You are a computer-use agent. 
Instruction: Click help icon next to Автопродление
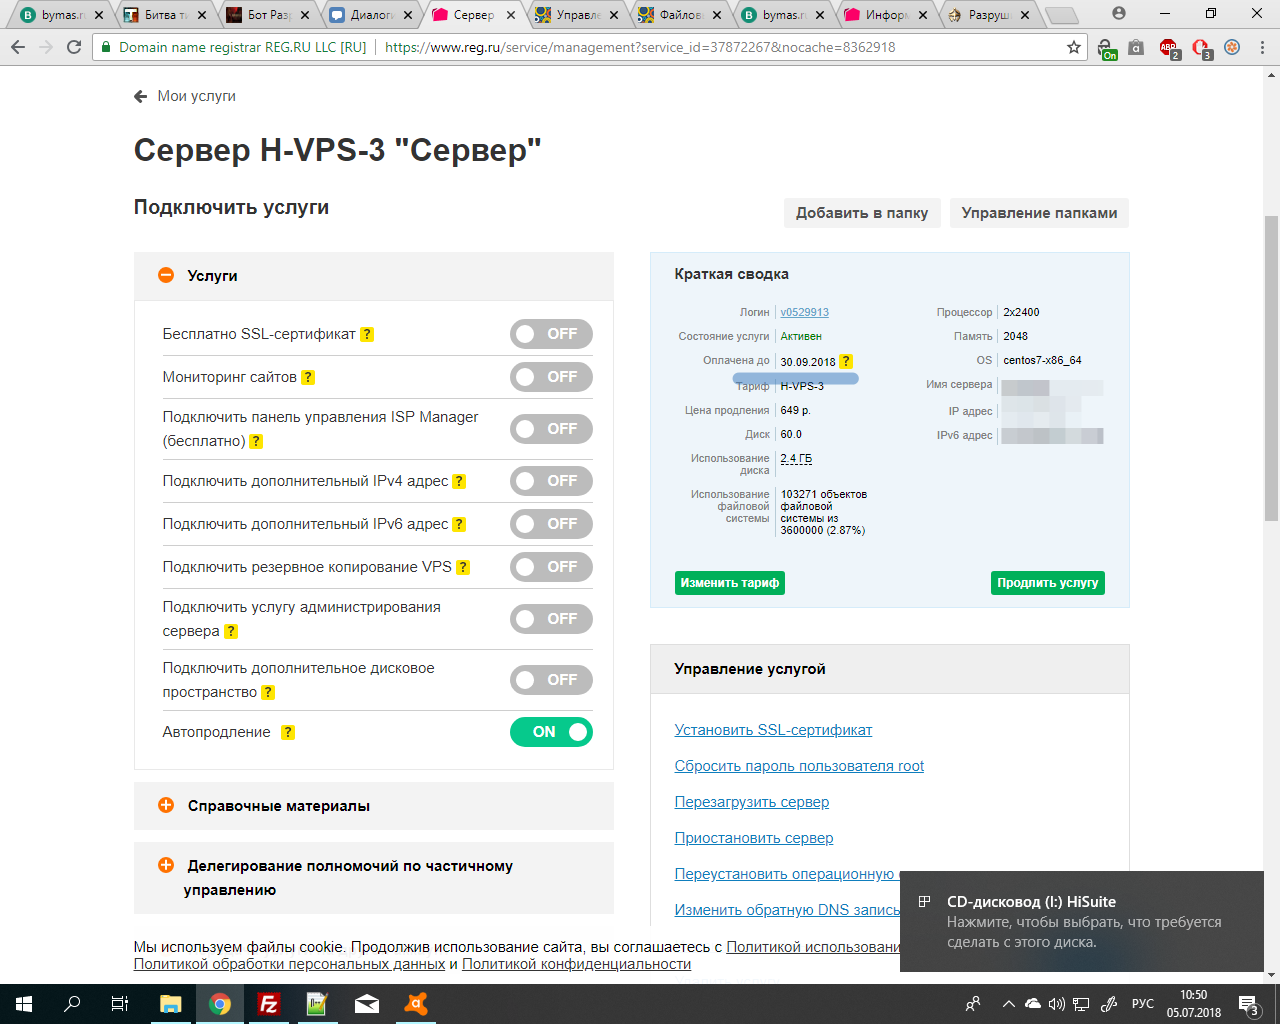[x=288, y=732]
